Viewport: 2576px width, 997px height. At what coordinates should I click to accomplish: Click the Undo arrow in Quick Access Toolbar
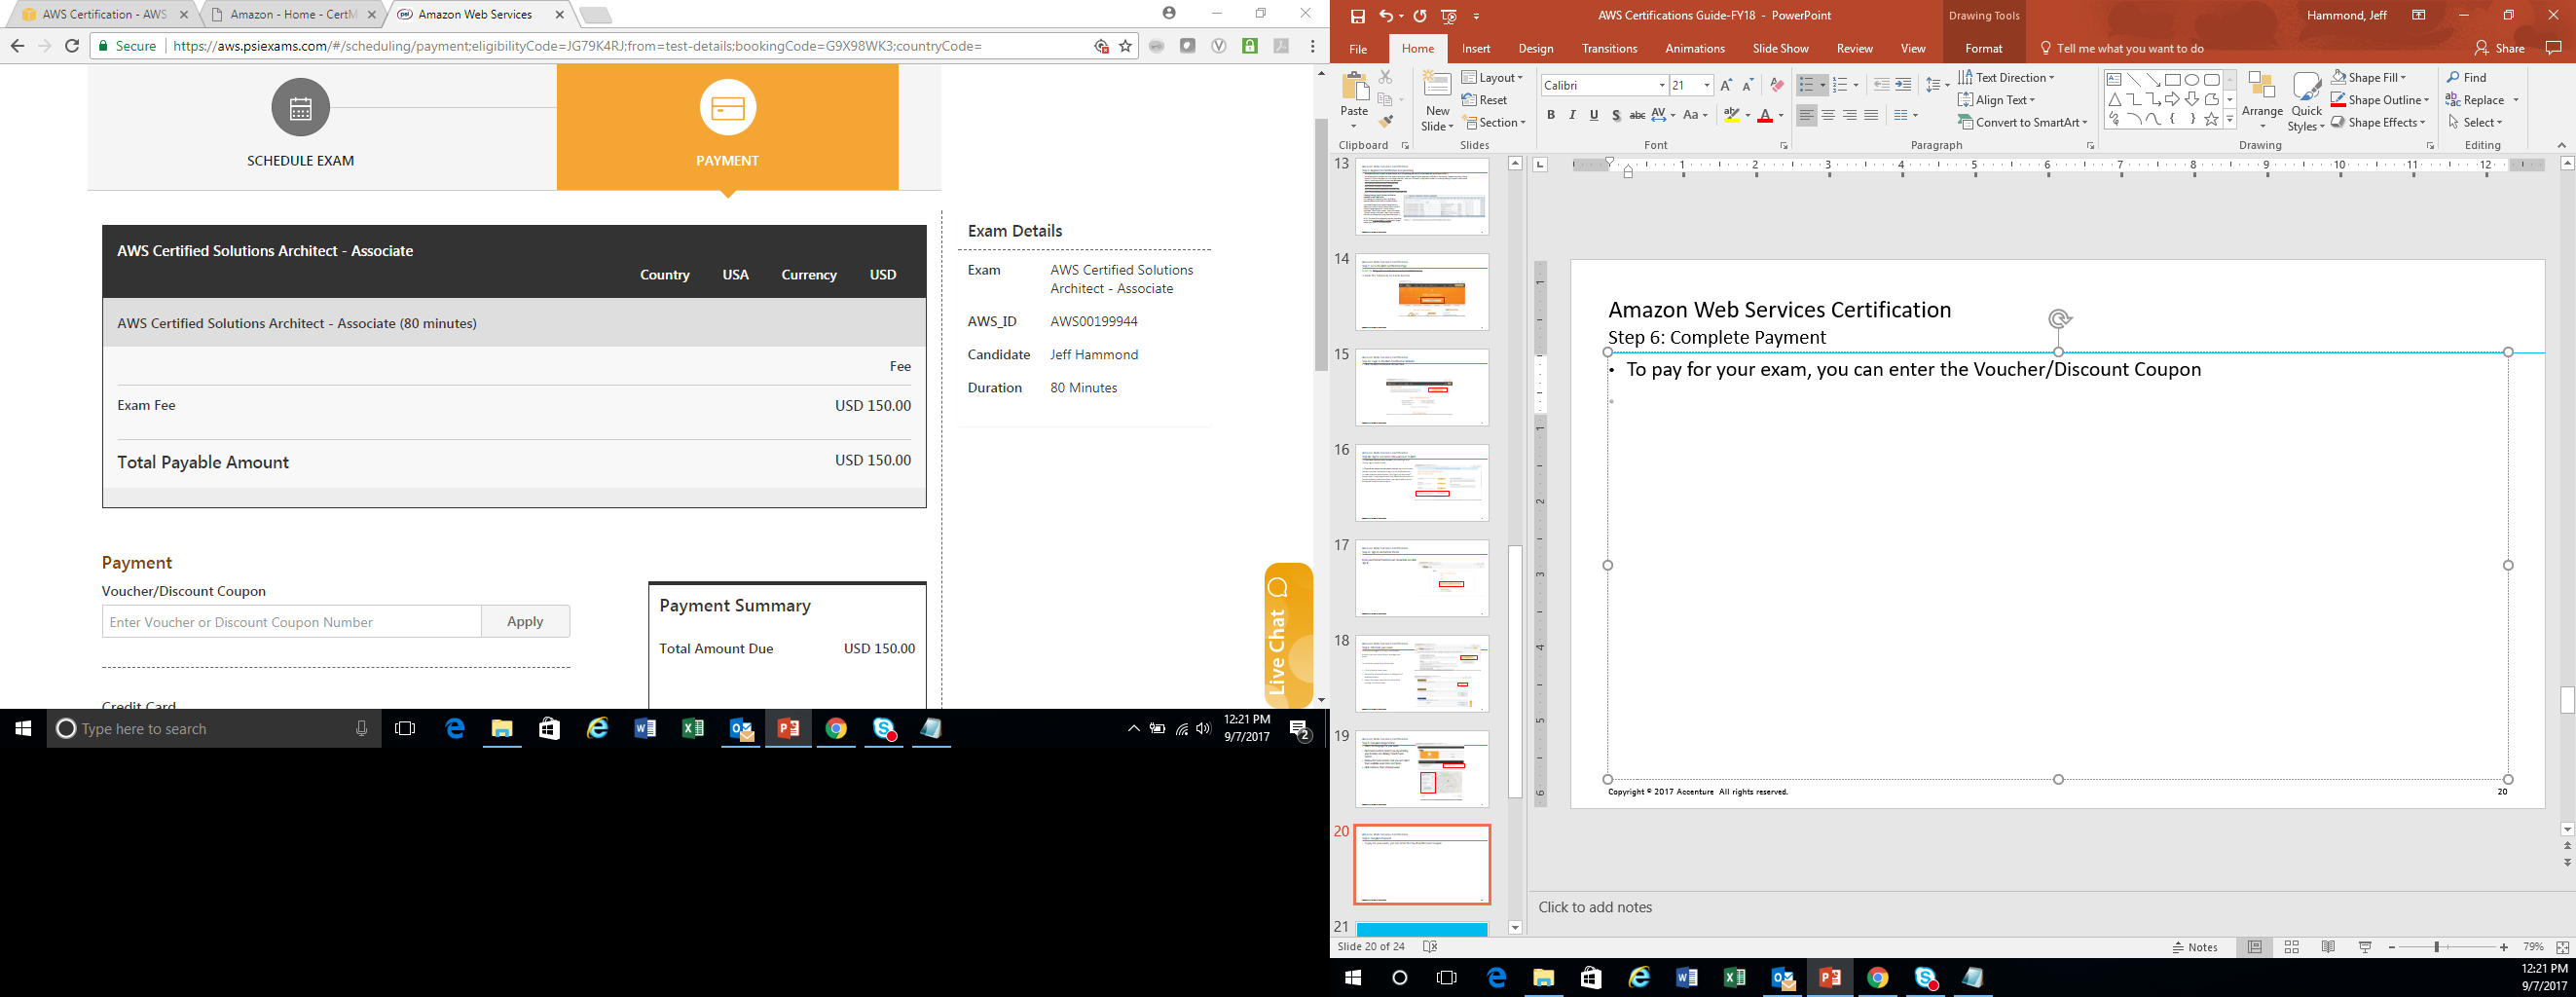coord(1386,16)
